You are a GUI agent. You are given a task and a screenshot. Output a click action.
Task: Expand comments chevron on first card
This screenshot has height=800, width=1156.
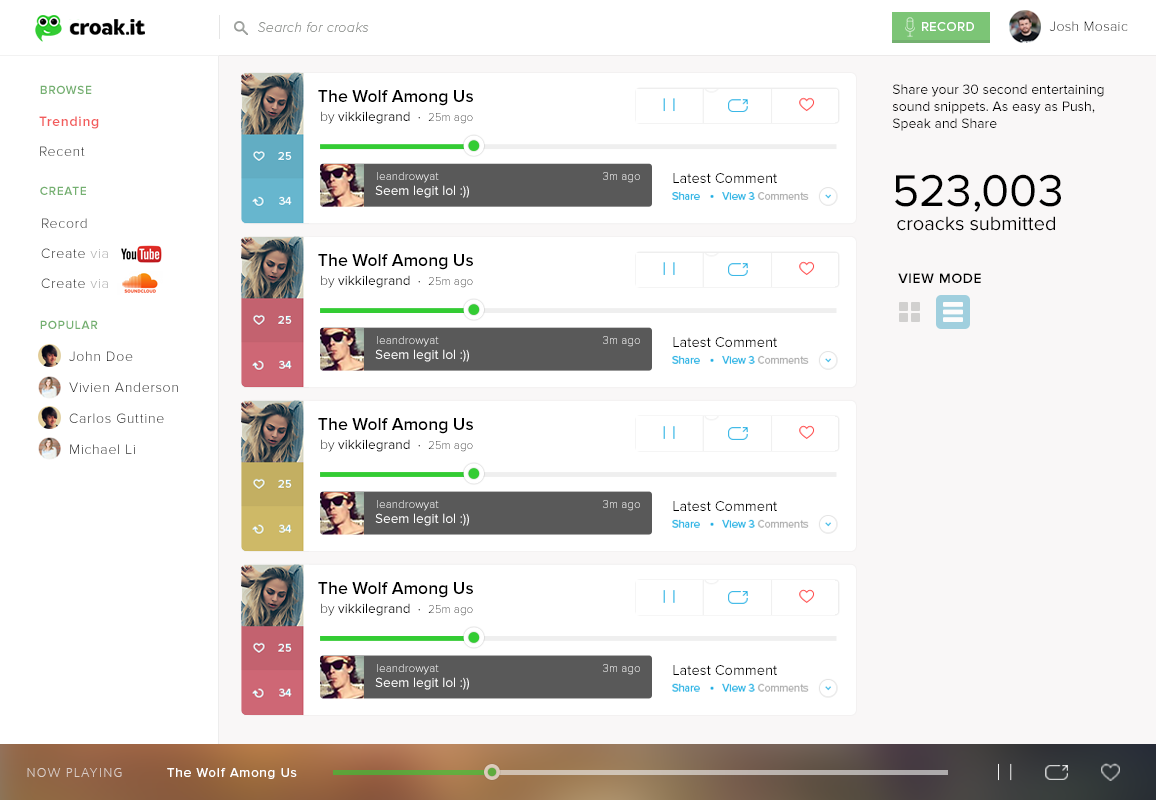point(828,197)
